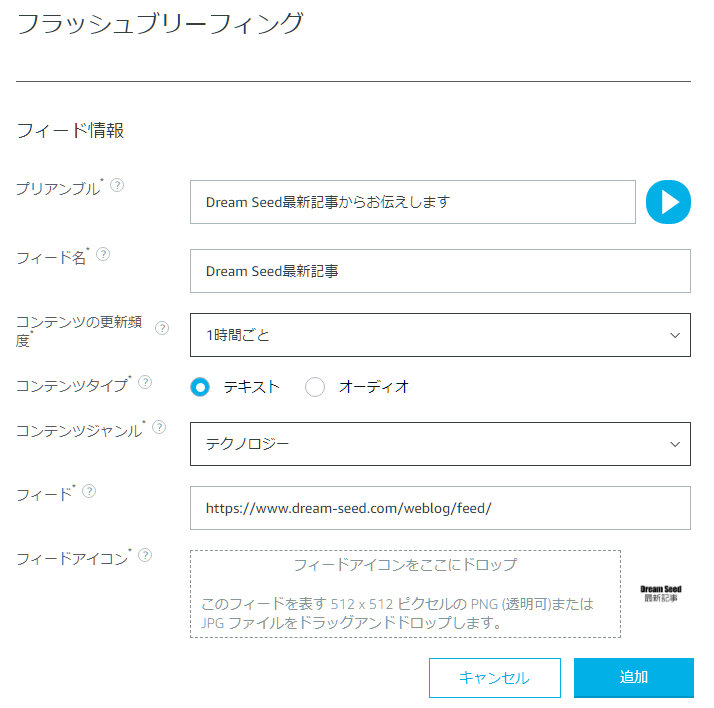Focus the フィード名 input field
The width and height of the screenshot is (714, 708).
tap(440, 271)
